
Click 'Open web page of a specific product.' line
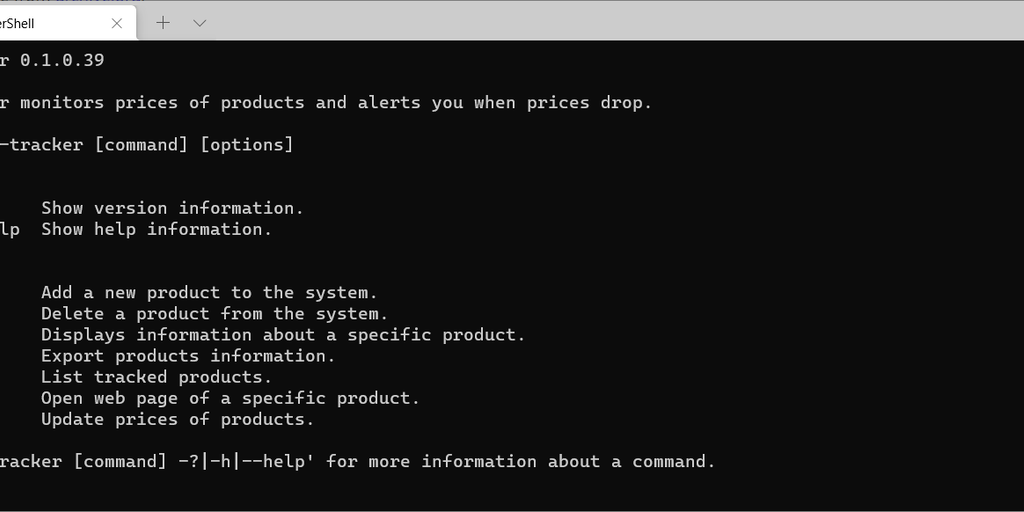[230, 398]
